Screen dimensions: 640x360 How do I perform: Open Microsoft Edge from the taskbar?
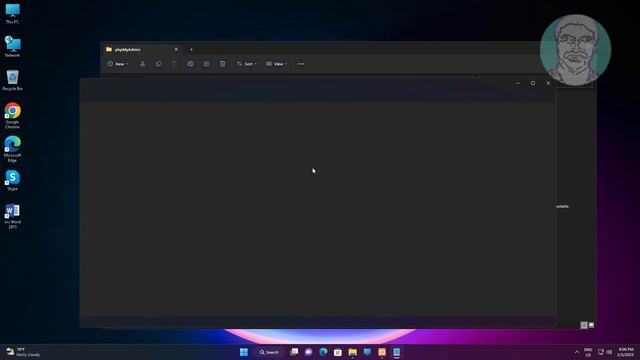323,352
